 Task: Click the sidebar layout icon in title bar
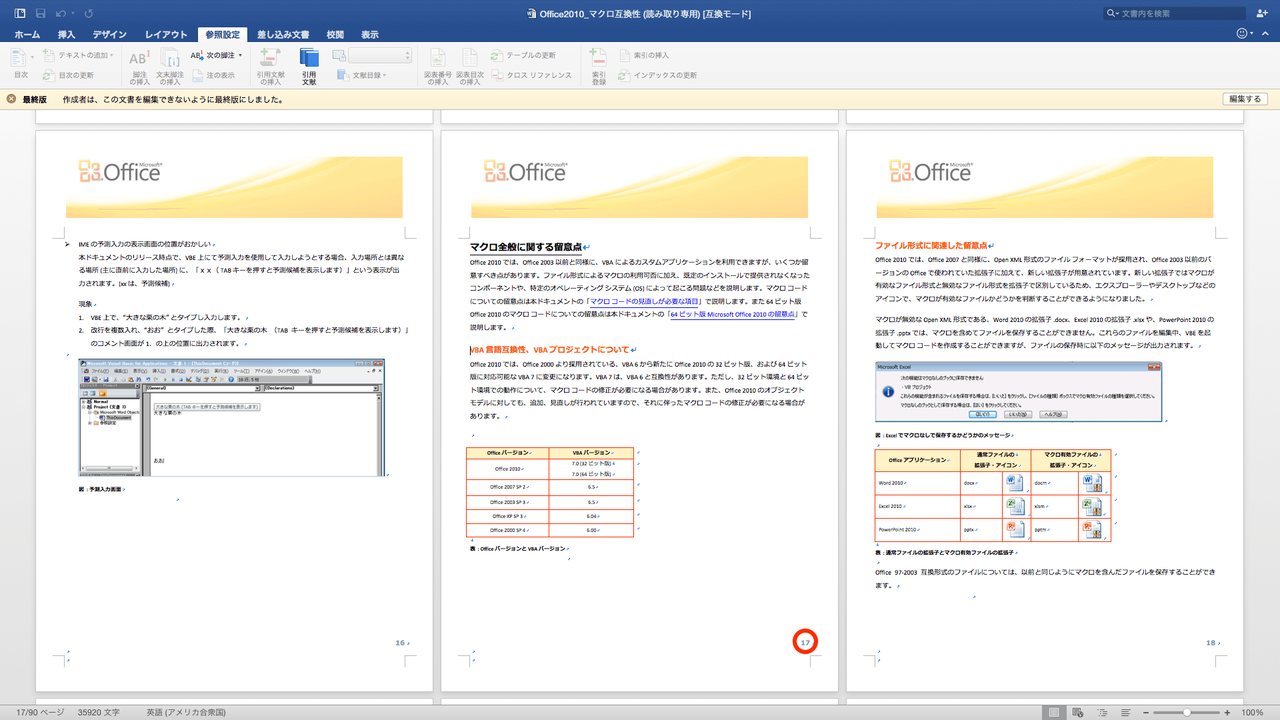(x=19, y=14)
